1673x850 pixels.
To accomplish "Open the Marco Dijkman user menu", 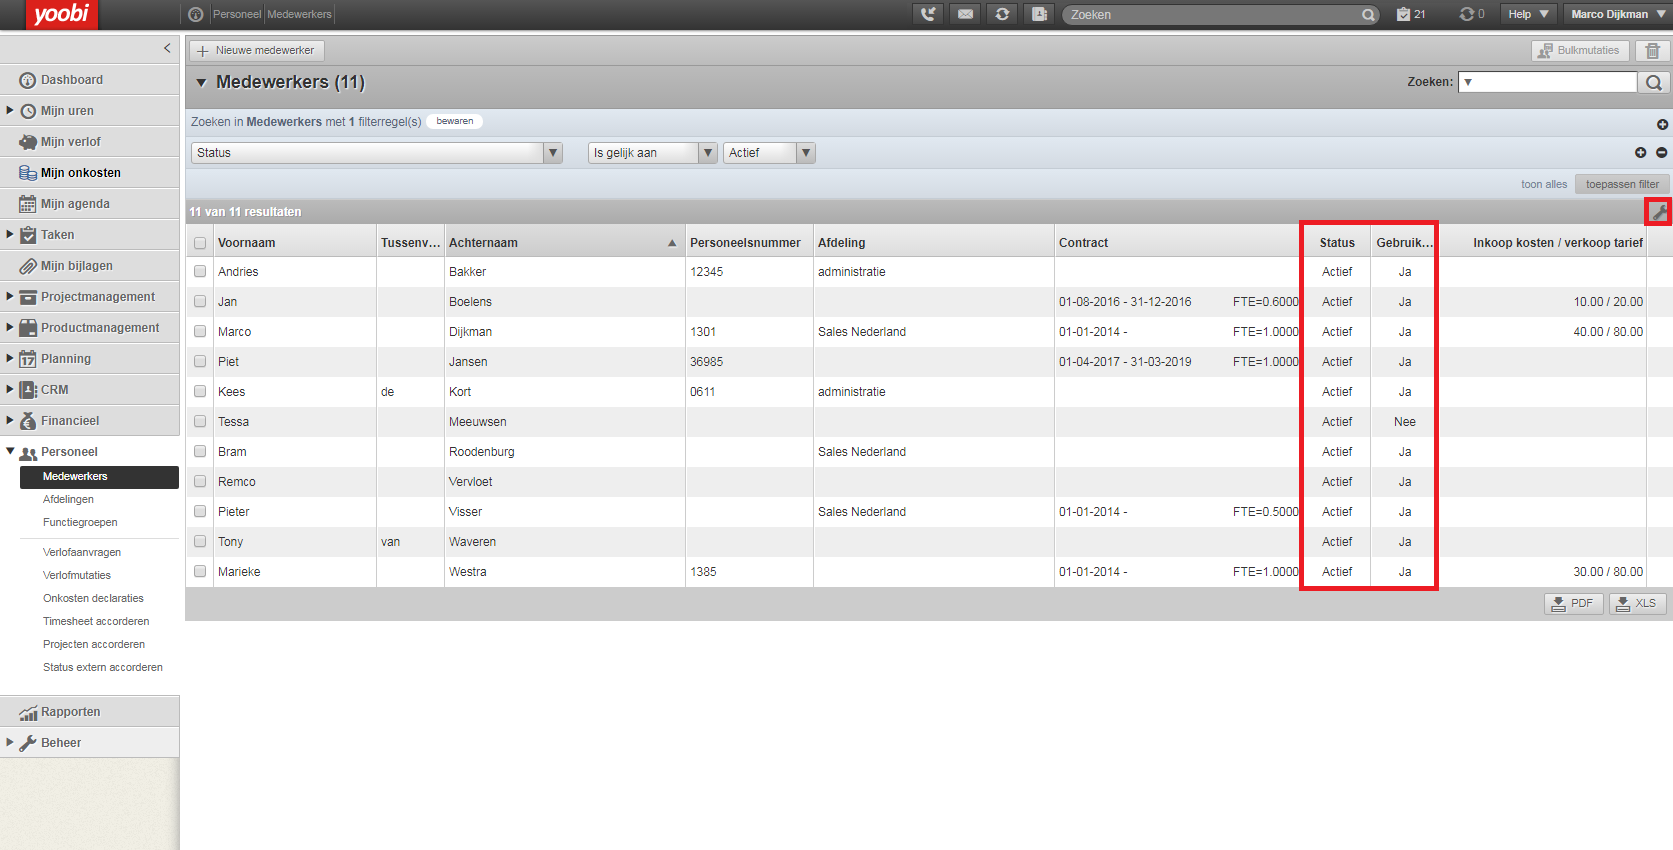I will pyautogui.click(x=1618, y=14).
